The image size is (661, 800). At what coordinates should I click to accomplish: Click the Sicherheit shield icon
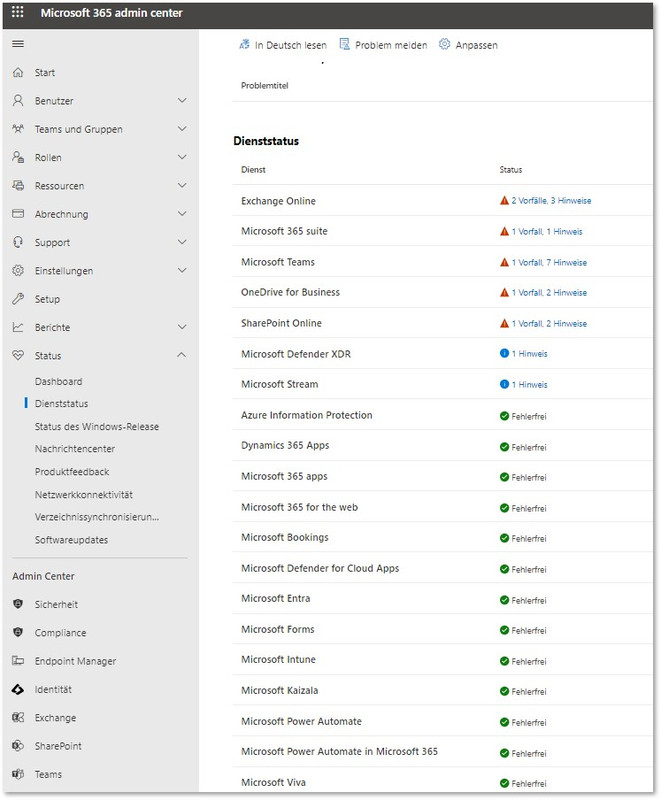[x=18, y=604]
